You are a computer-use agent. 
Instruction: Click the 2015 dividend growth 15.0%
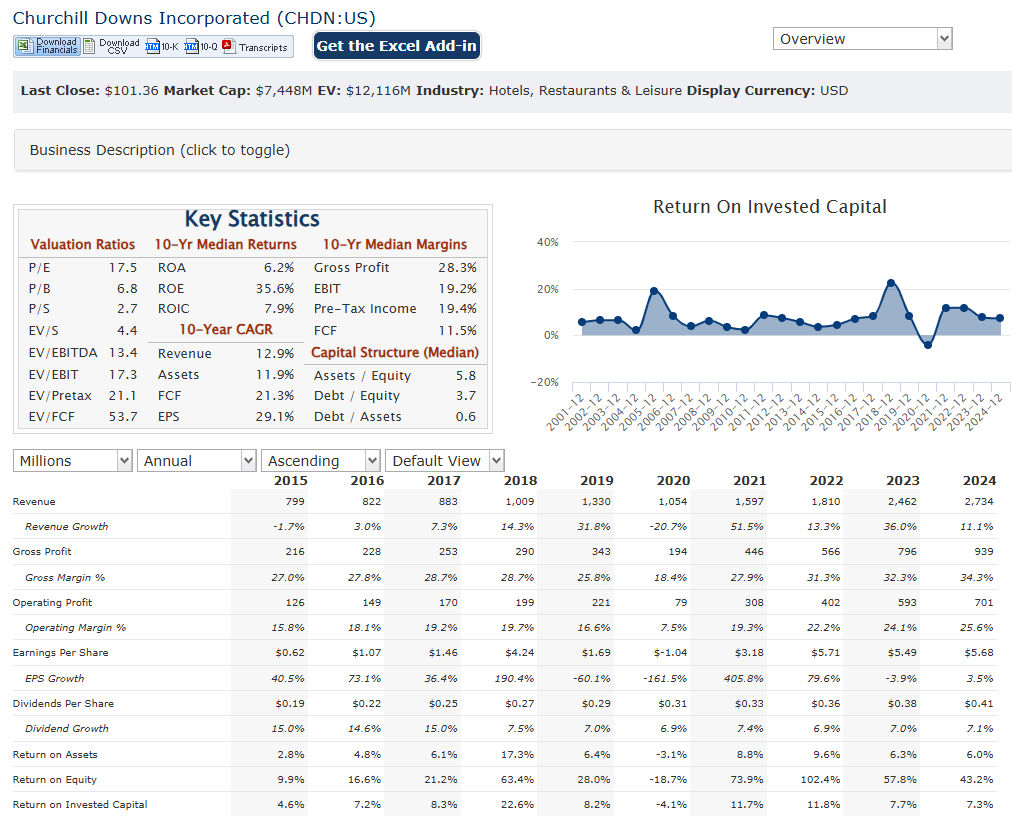[288, 729]
